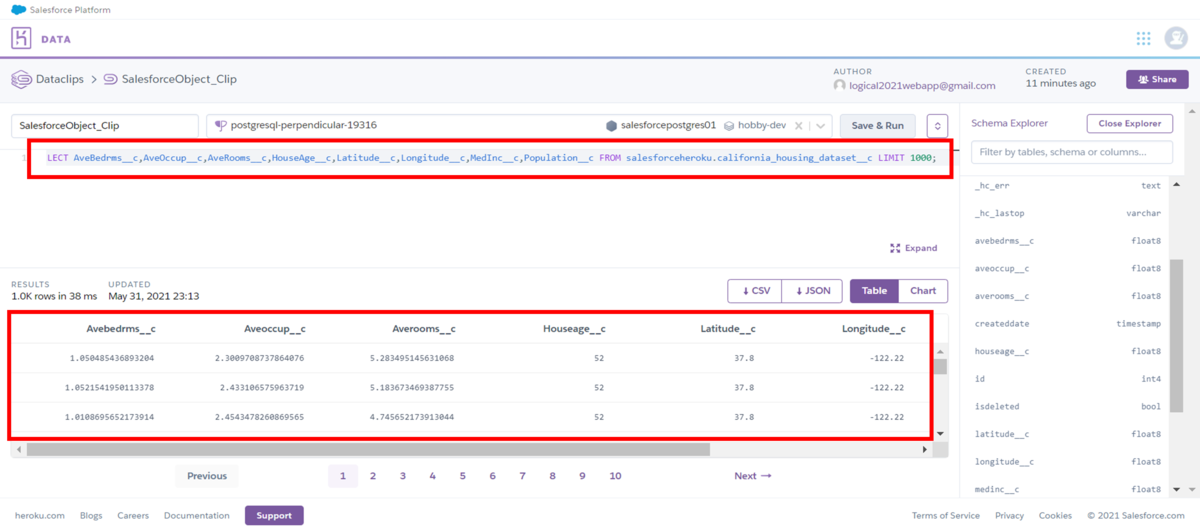Click the Averooms__c column header

tap(424, 328)
